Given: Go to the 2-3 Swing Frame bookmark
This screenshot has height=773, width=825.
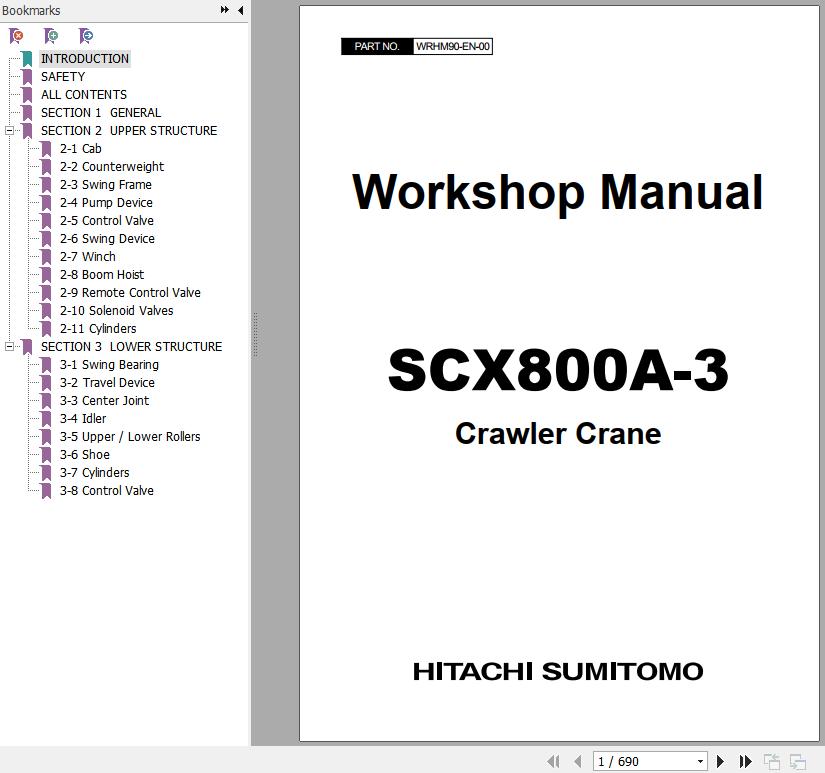Looking at the screenshot, I should click(106, 185).
